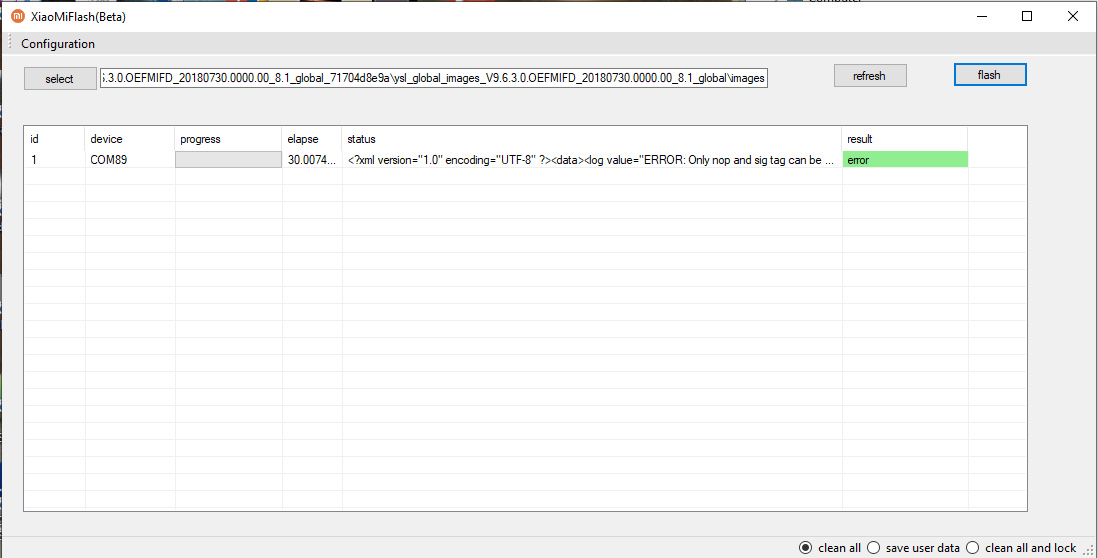Click the refresh button

(870, 76)
